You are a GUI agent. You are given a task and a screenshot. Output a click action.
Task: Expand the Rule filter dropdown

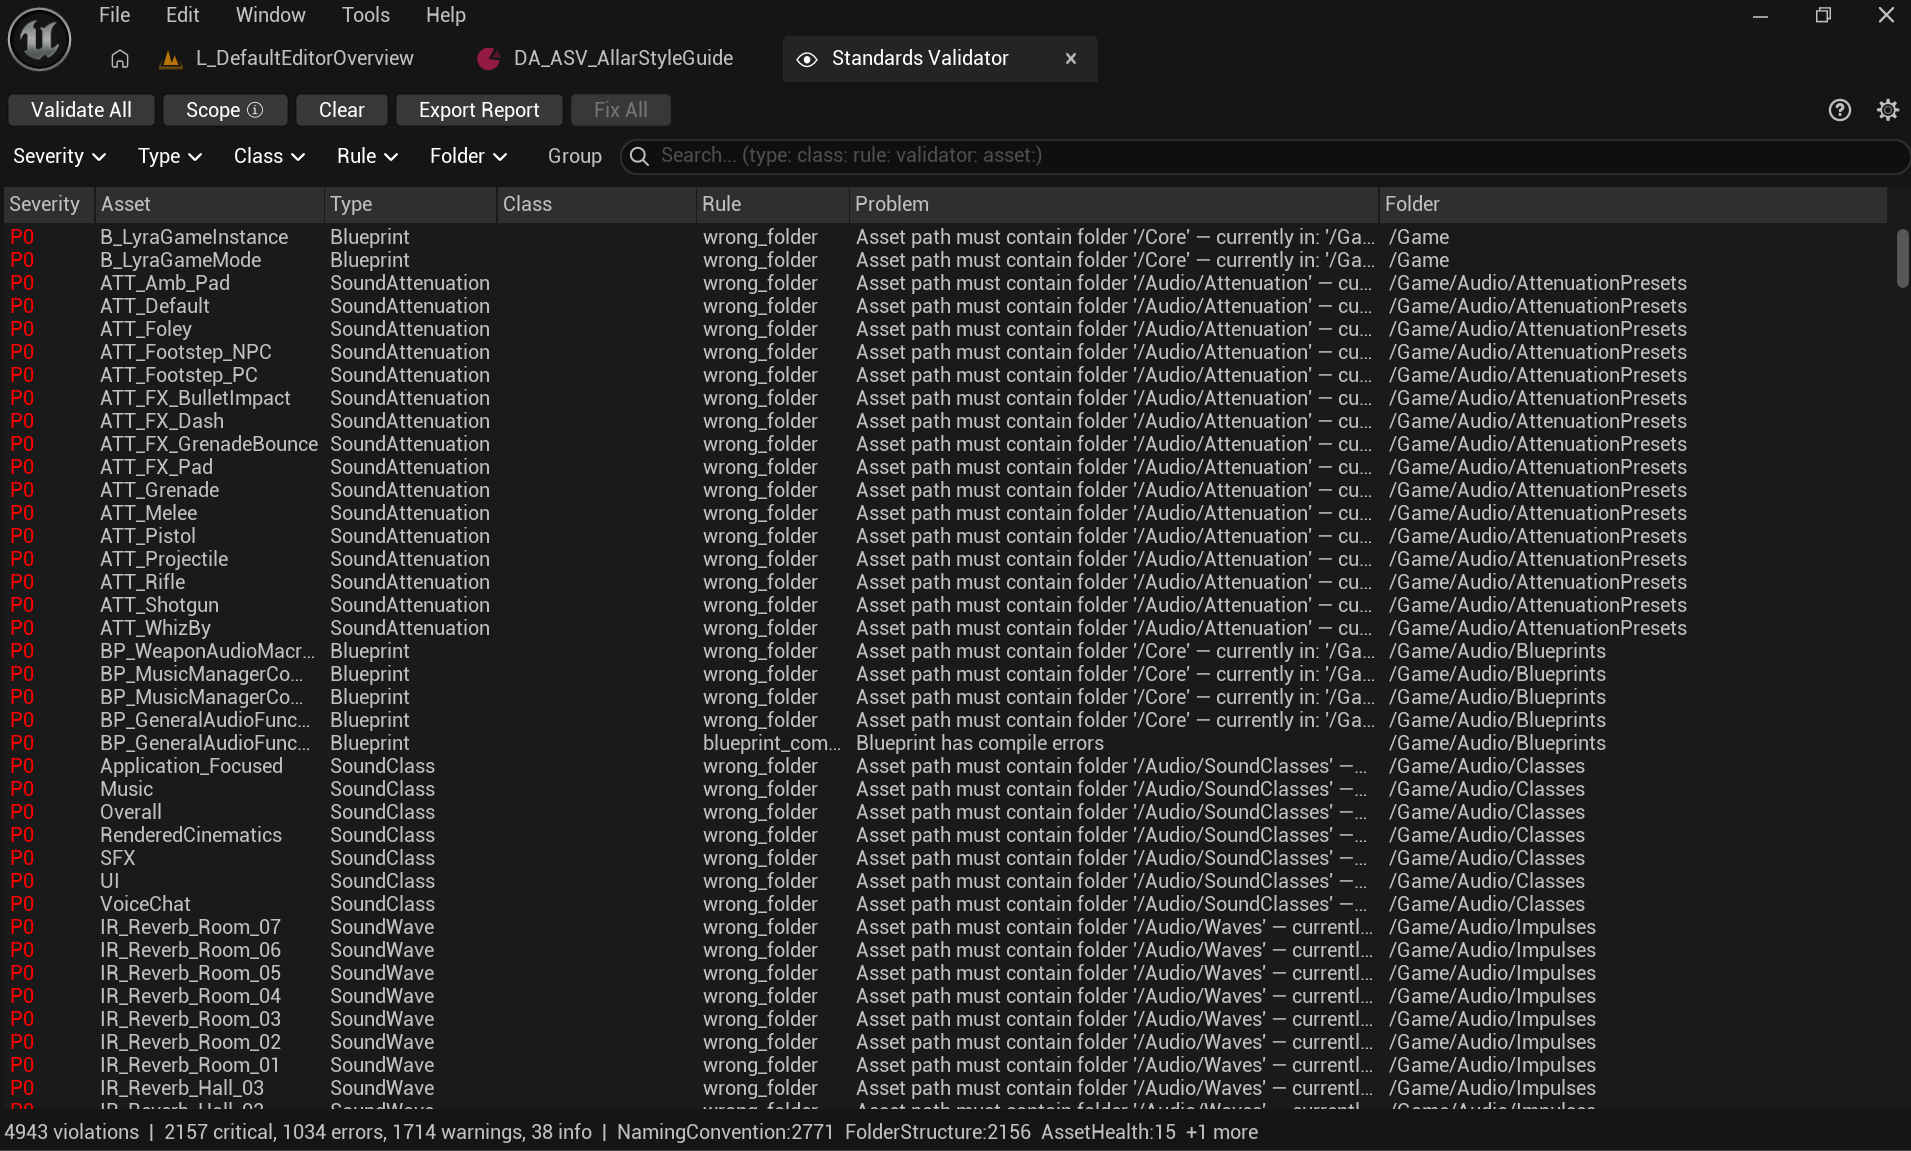367,156
